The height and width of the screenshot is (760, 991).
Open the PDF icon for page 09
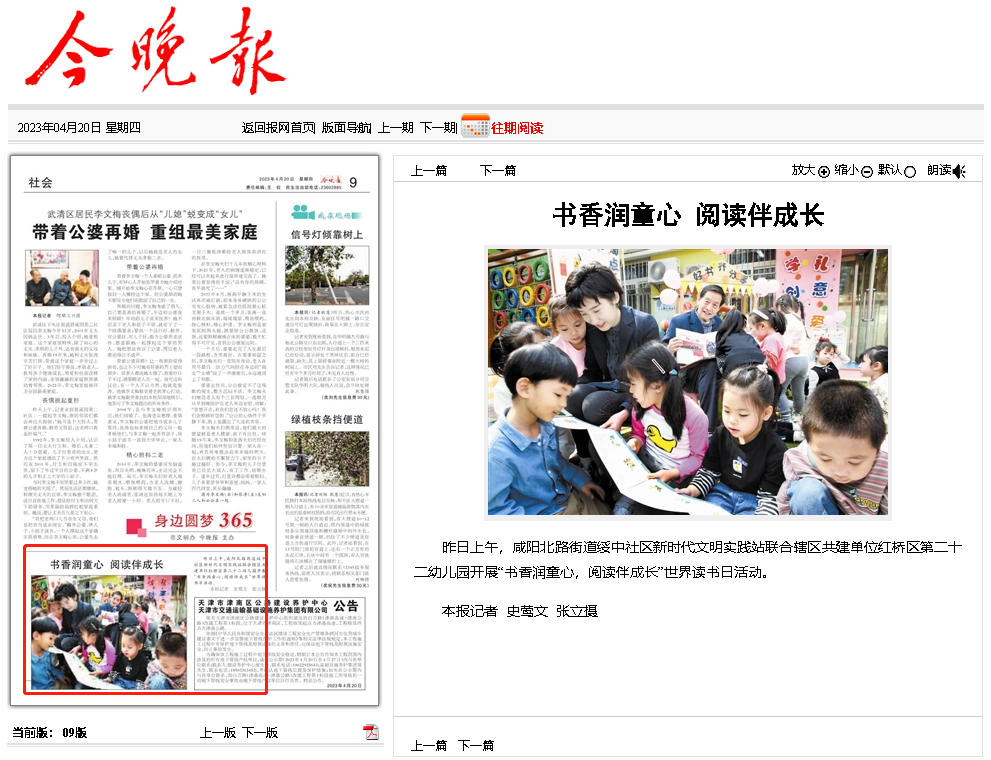372,731
